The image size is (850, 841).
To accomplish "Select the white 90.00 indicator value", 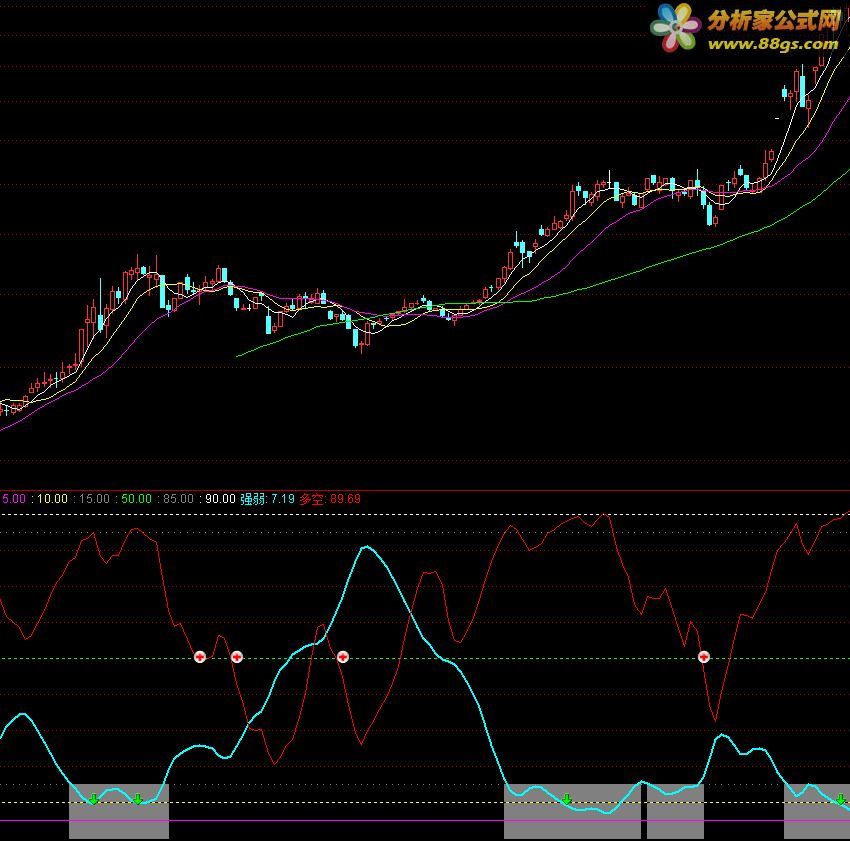I will (x=220, y=499).
